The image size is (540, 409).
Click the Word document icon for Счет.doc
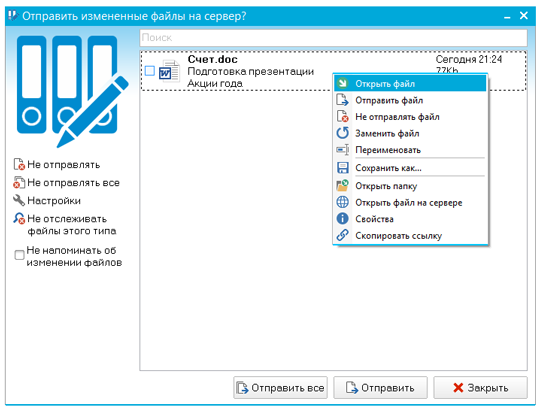coord(169,71)
